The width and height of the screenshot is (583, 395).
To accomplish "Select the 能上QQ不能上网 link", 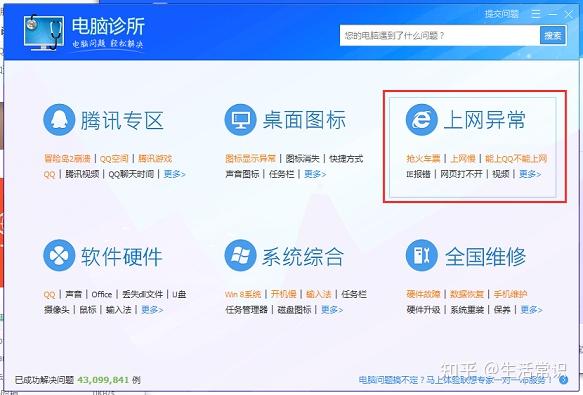I will click(516, 158).
